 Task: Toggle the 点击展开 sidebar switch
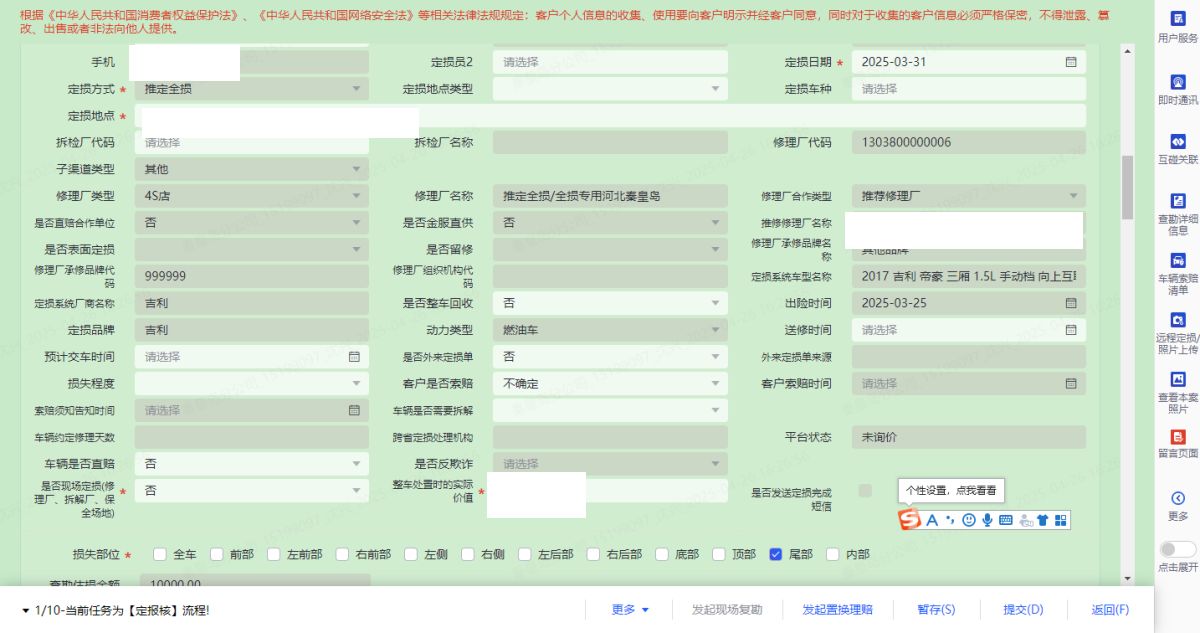(x=1177, y=549)
